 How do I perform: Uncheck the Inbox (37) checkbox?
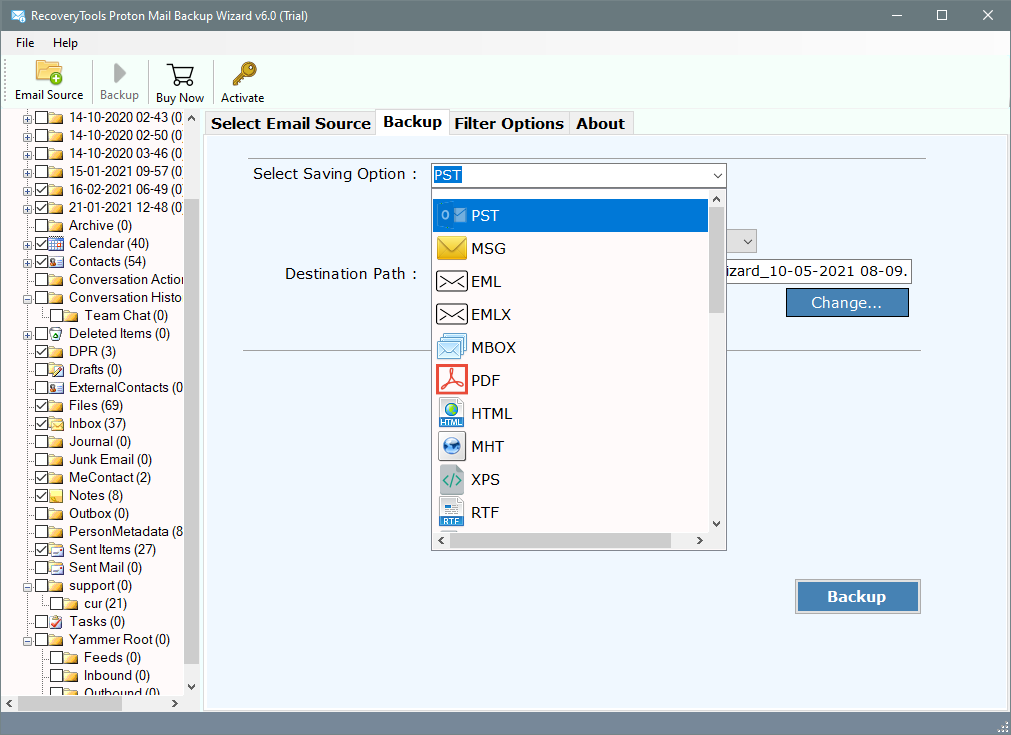(41, 424)
